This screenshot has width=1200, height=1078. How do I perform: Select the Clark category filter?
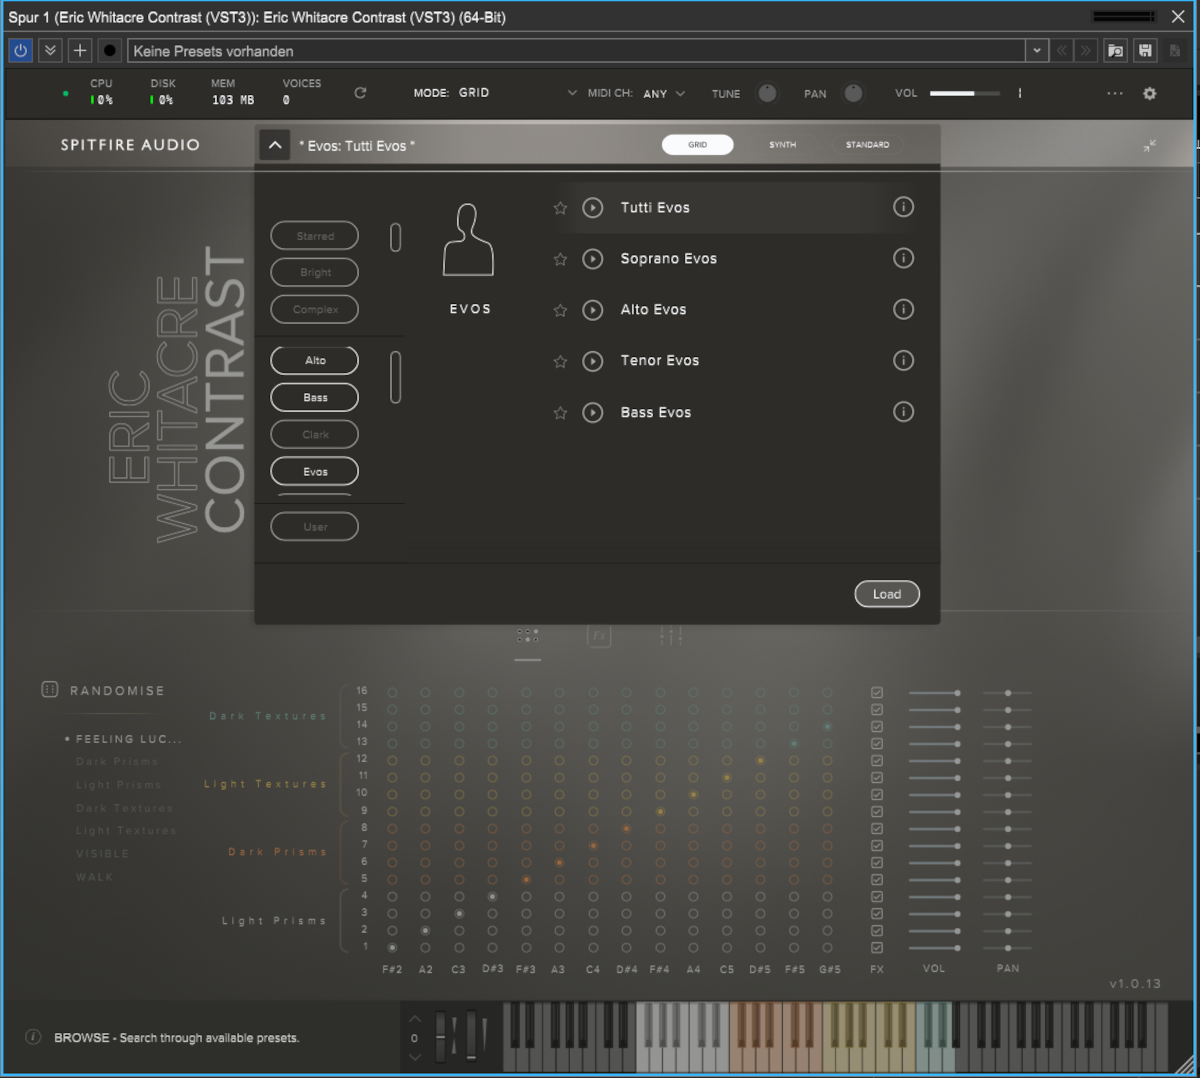click(x=315, y=434)
